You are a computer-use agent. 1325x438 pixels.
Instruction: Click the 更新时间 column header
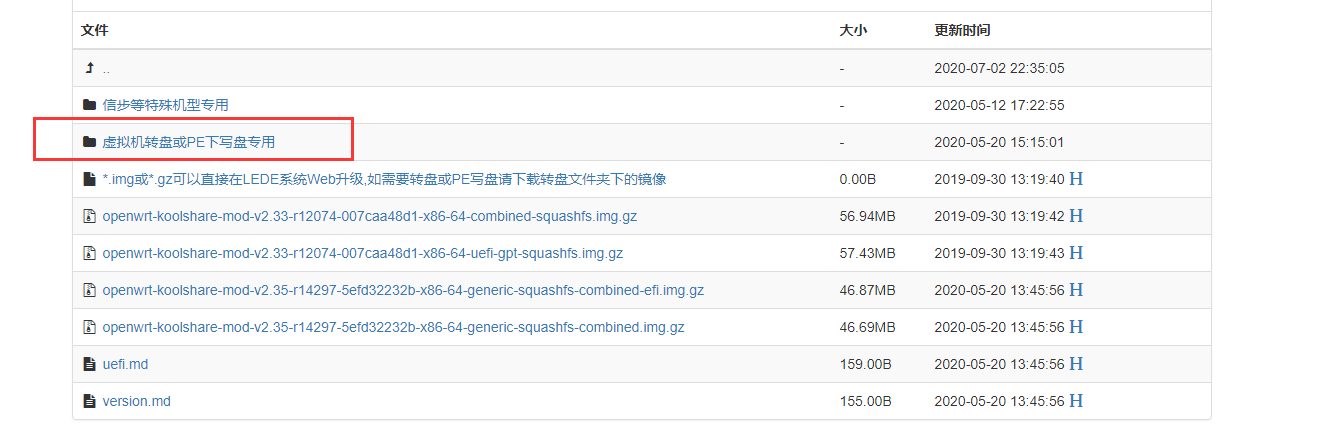(962, 30)
